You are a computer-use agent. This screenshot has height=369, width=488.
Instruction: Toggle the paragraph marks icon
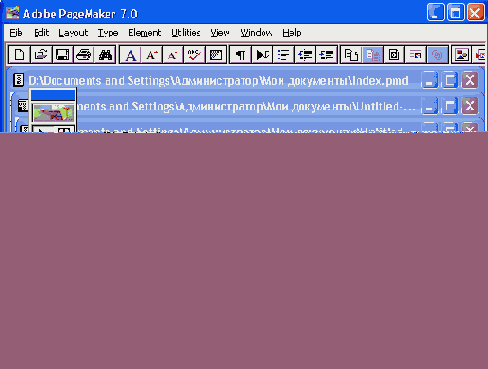click(240, 55)
